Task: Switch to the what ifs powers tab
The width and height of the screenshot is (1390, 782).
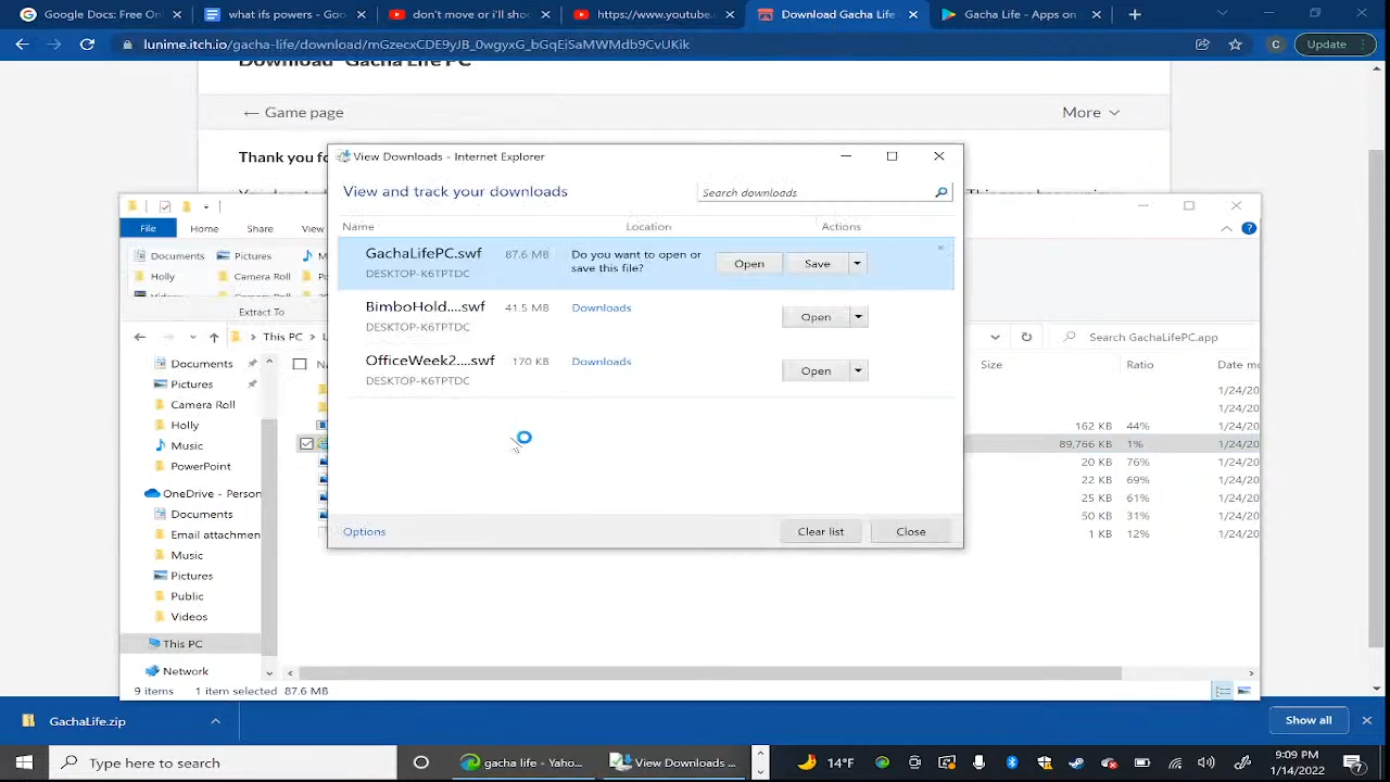Action: pyautogui.click(x=285, y=14)
